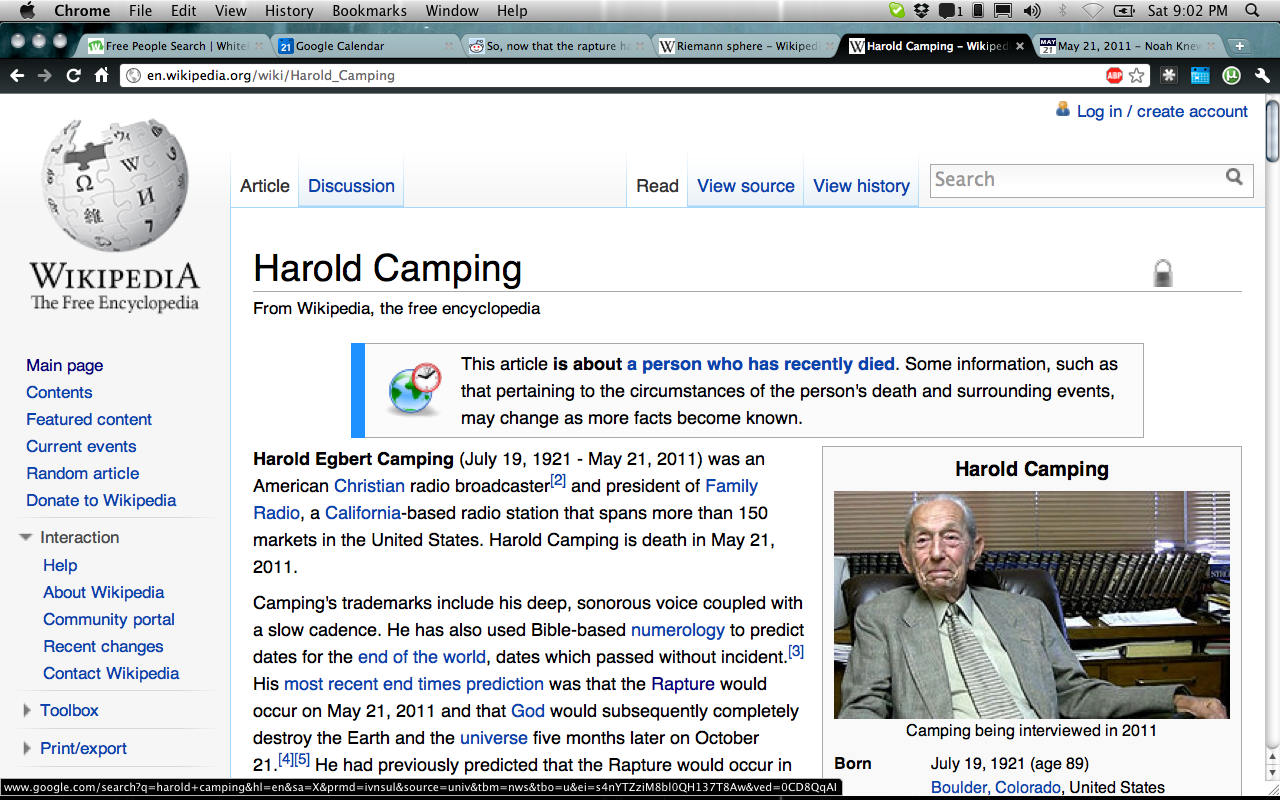
Task: Collapse the Interaction sidebar section
Action: [x=26, y=538]
